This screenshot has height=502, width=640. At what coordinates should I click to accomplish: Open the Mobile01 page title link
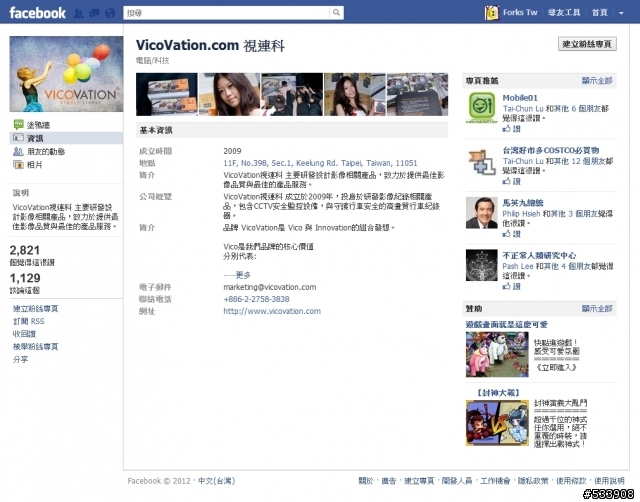pyautogui.click(x=520, y=98)
